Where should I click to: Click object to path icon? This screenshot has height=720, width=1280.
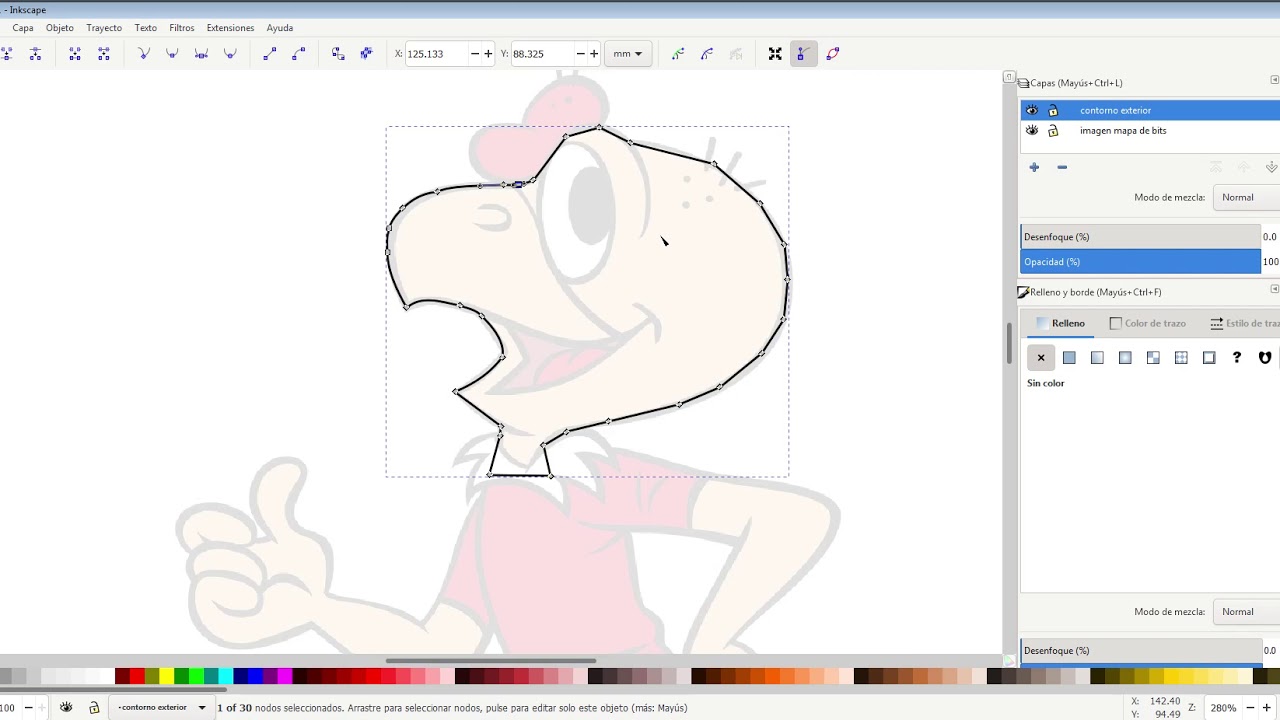(x=338, y=54)
